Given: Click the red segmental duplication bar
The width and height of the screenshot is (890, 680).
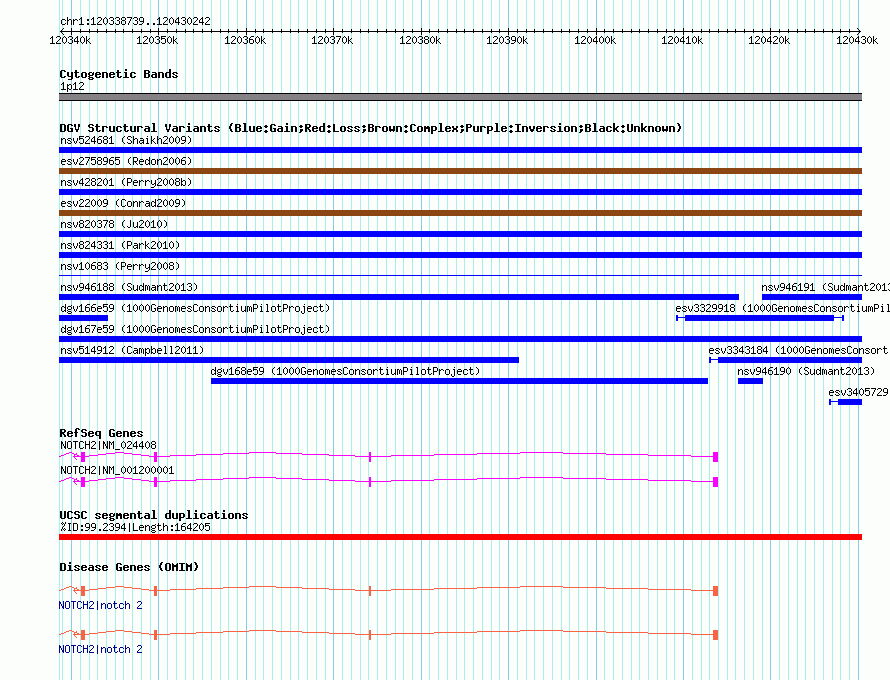Looking at the screenshot, I should (x=460, y=537).
